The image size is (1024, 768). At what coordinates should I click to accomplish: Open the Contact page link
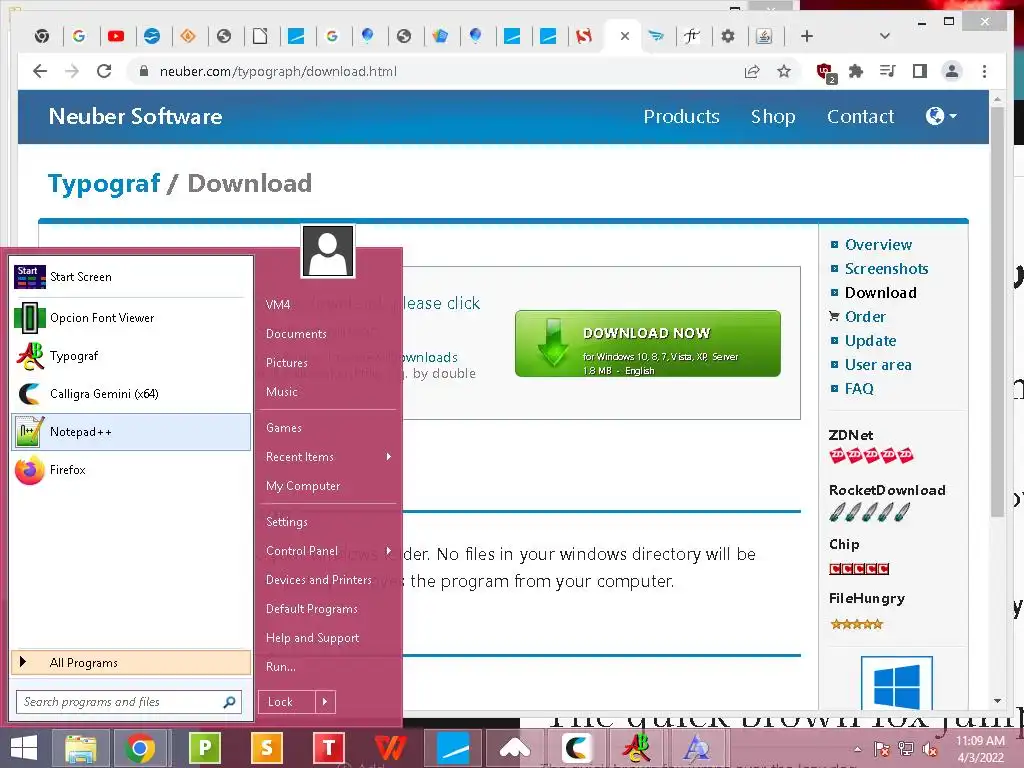tap(860, 116)
